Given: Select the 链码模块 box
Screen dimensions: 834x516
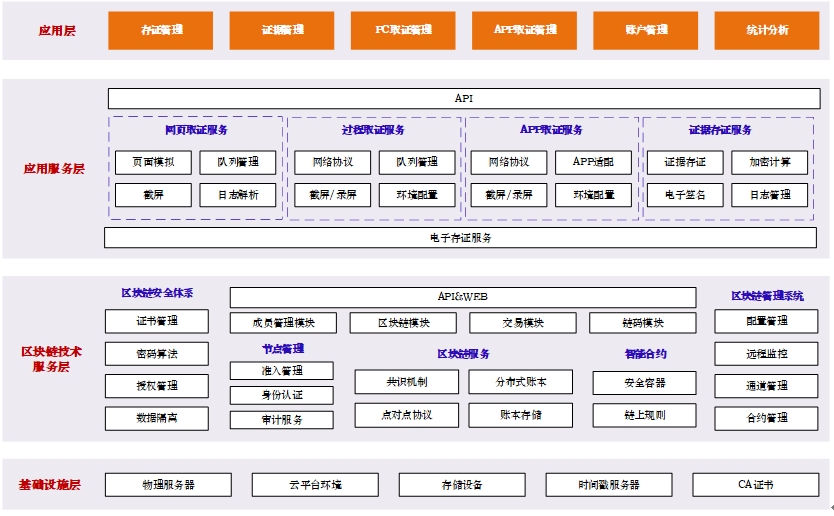Looking at the screenshot, I should 643,323.
